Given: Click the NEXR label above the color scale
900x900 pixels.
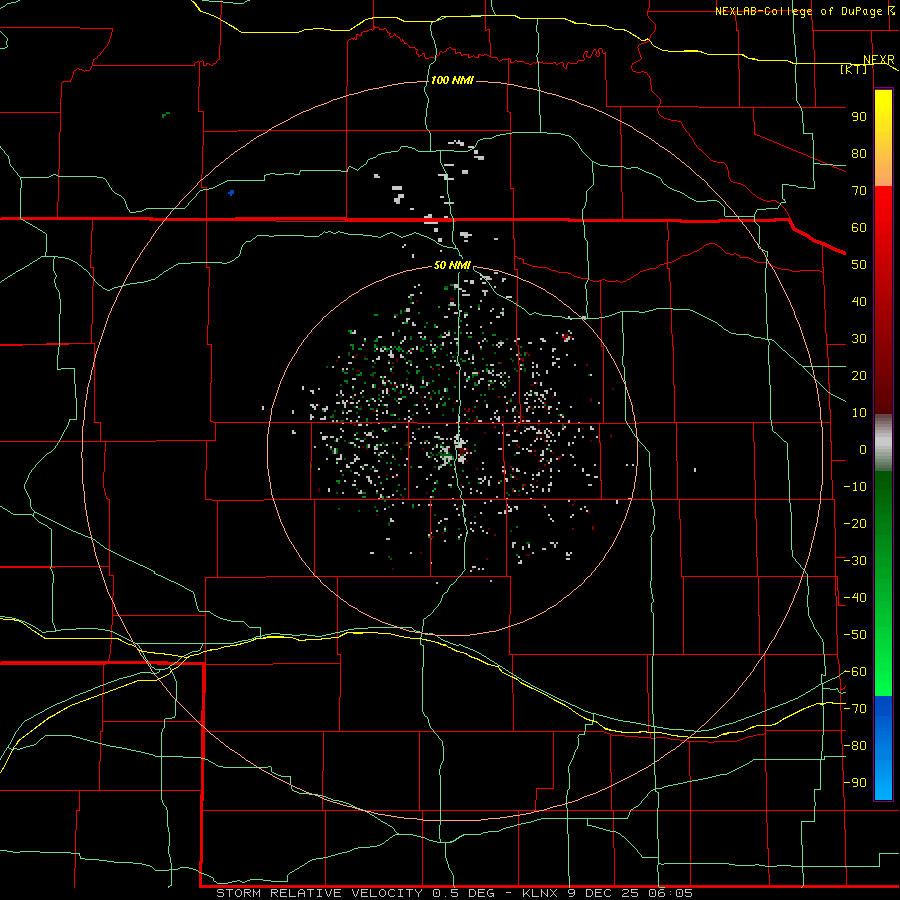Looking at the screenshot, I should point(879,59).
